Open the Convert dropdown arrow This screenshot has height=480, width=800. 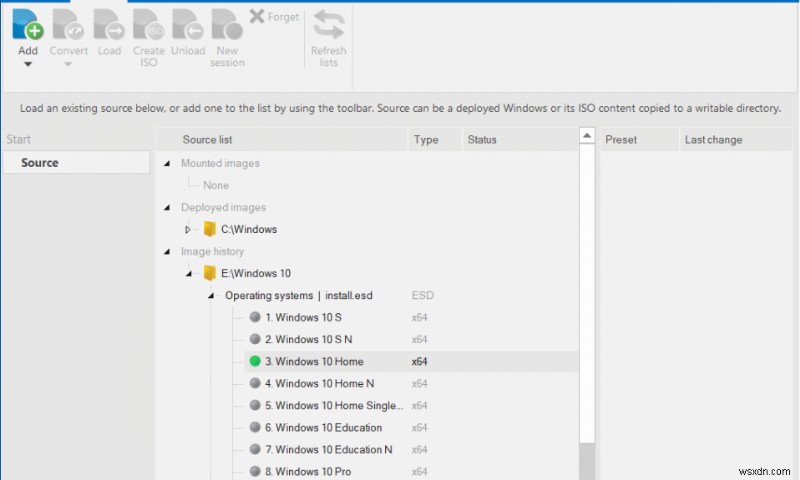[x=68, y=64]
